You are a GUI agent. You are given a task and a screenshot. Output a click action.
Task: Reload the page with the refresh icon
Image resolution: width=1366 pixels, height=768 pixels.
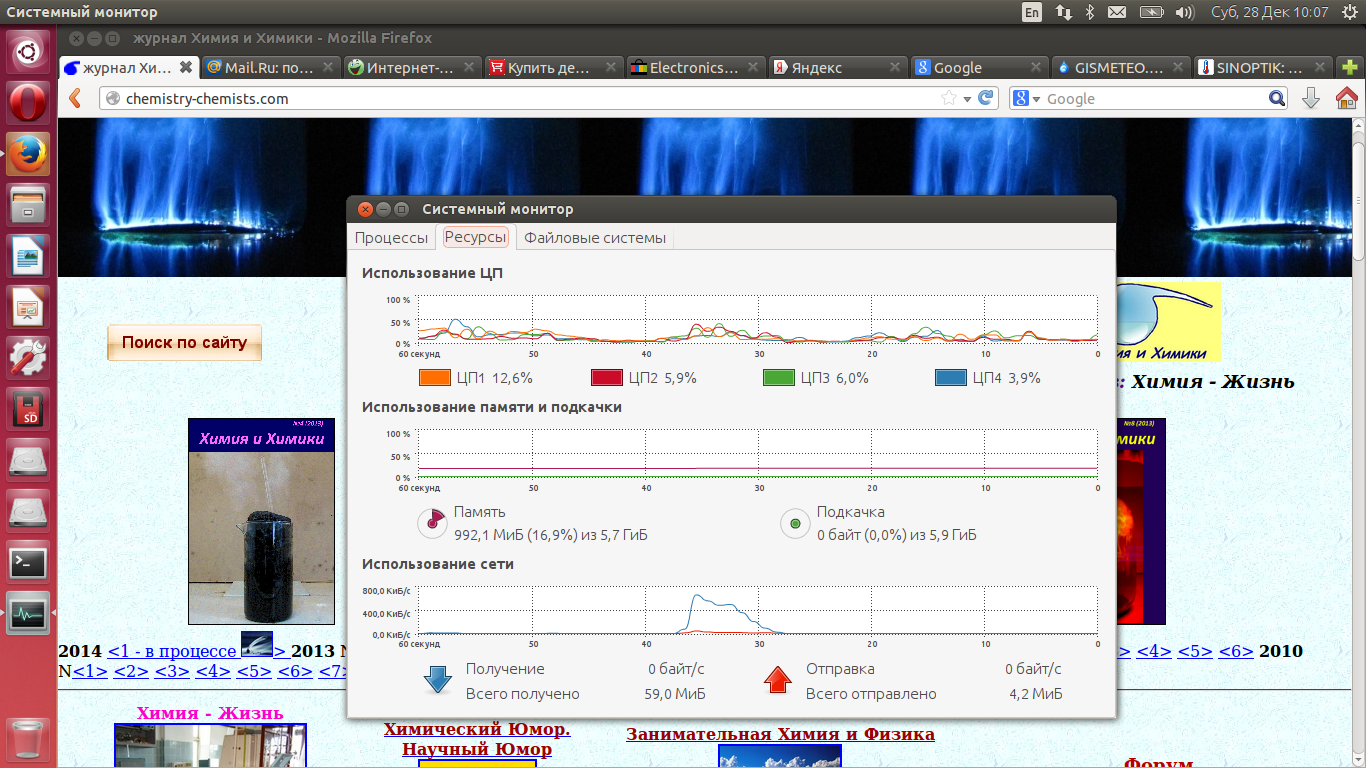[986, 98]
